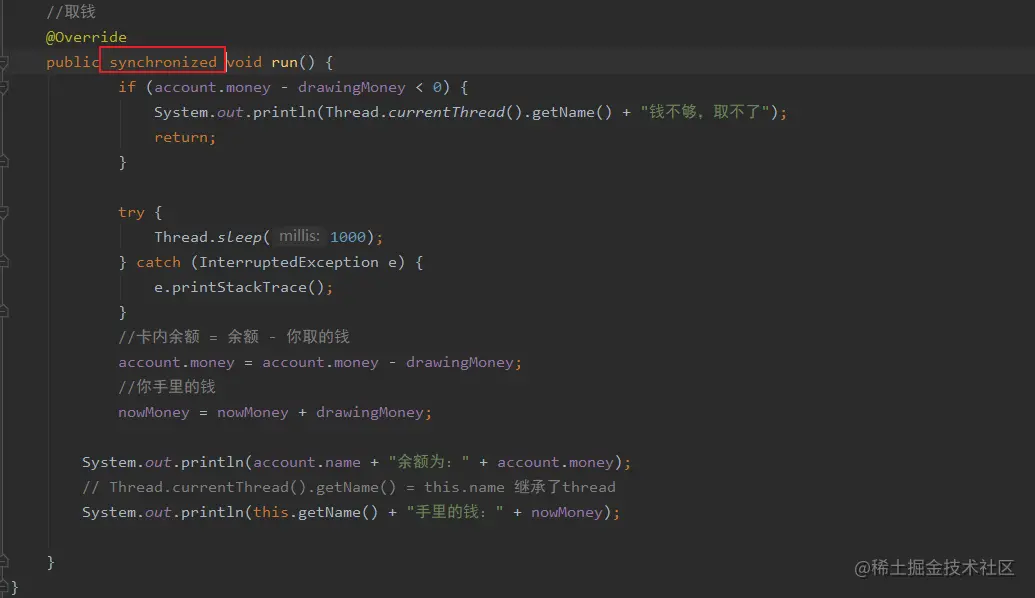Image resolution: width=1035 pixels, height=598 pixels.
Task: Click nowMoney in the last println
Action: tap(567, 512)
